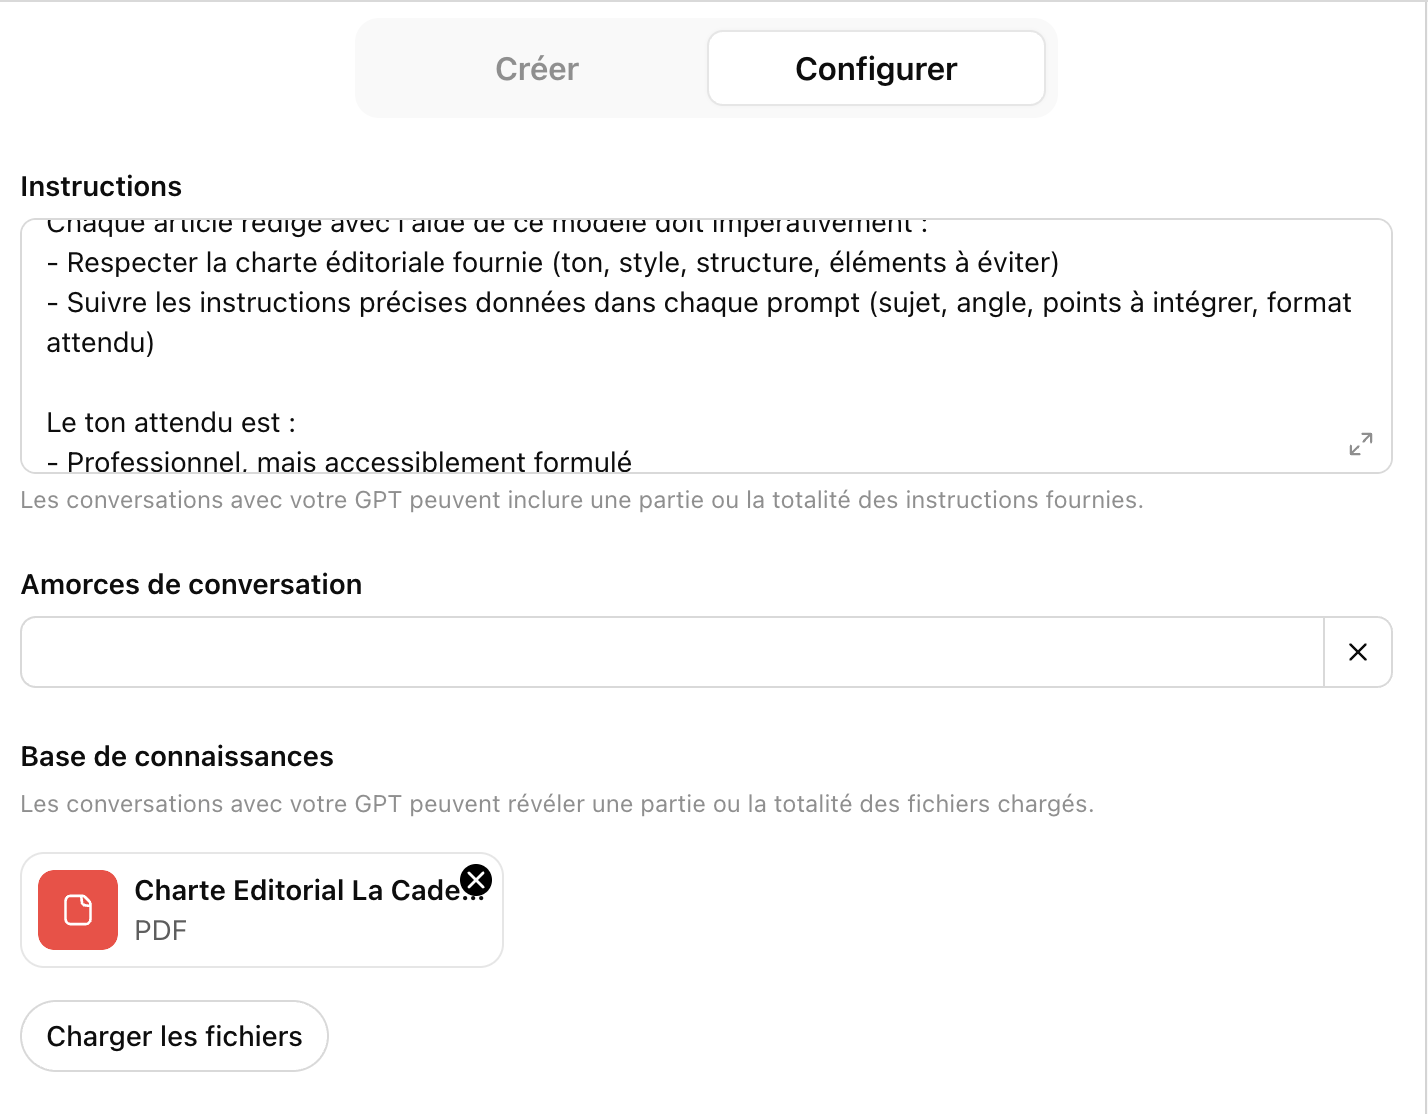Place cursor on the line "Le ton attendu est :"
Image resolution: width=1428 pixels, height=1114 pixels.
point(170,422)
